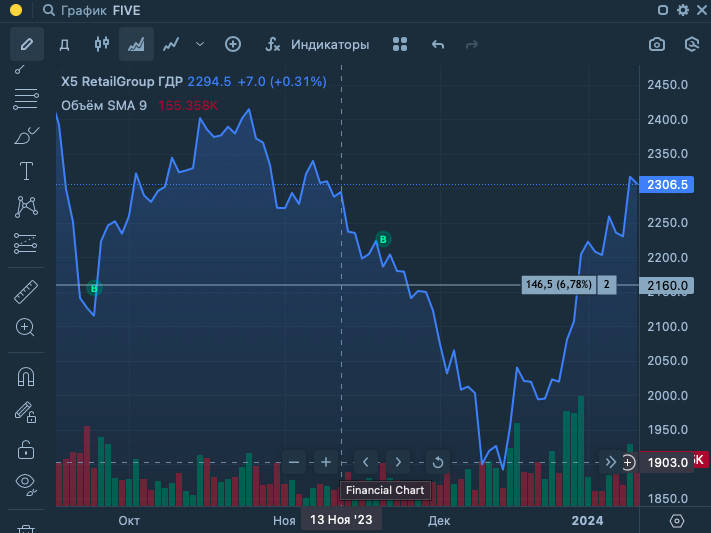Select the ruler measure tool
711x533 pixels.
point(26,292)
